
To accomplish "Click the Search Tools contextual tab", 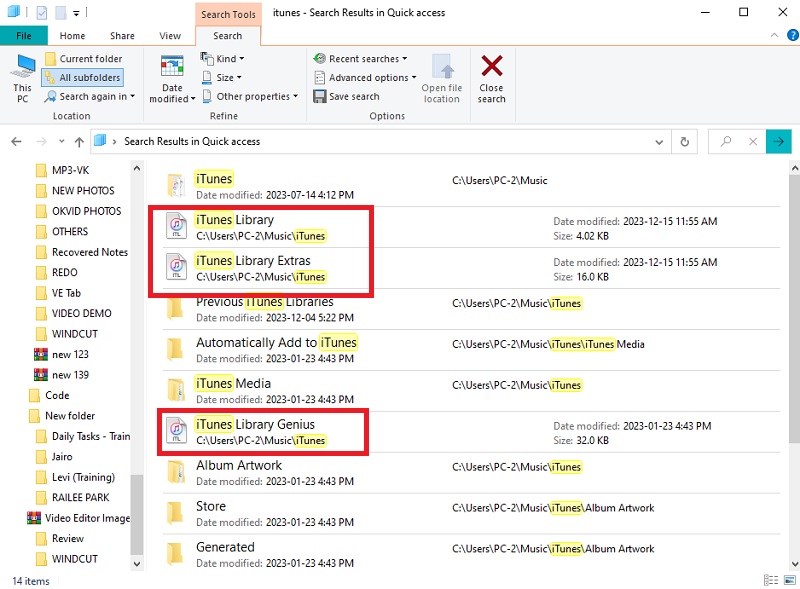I will [x=228, y=14].
